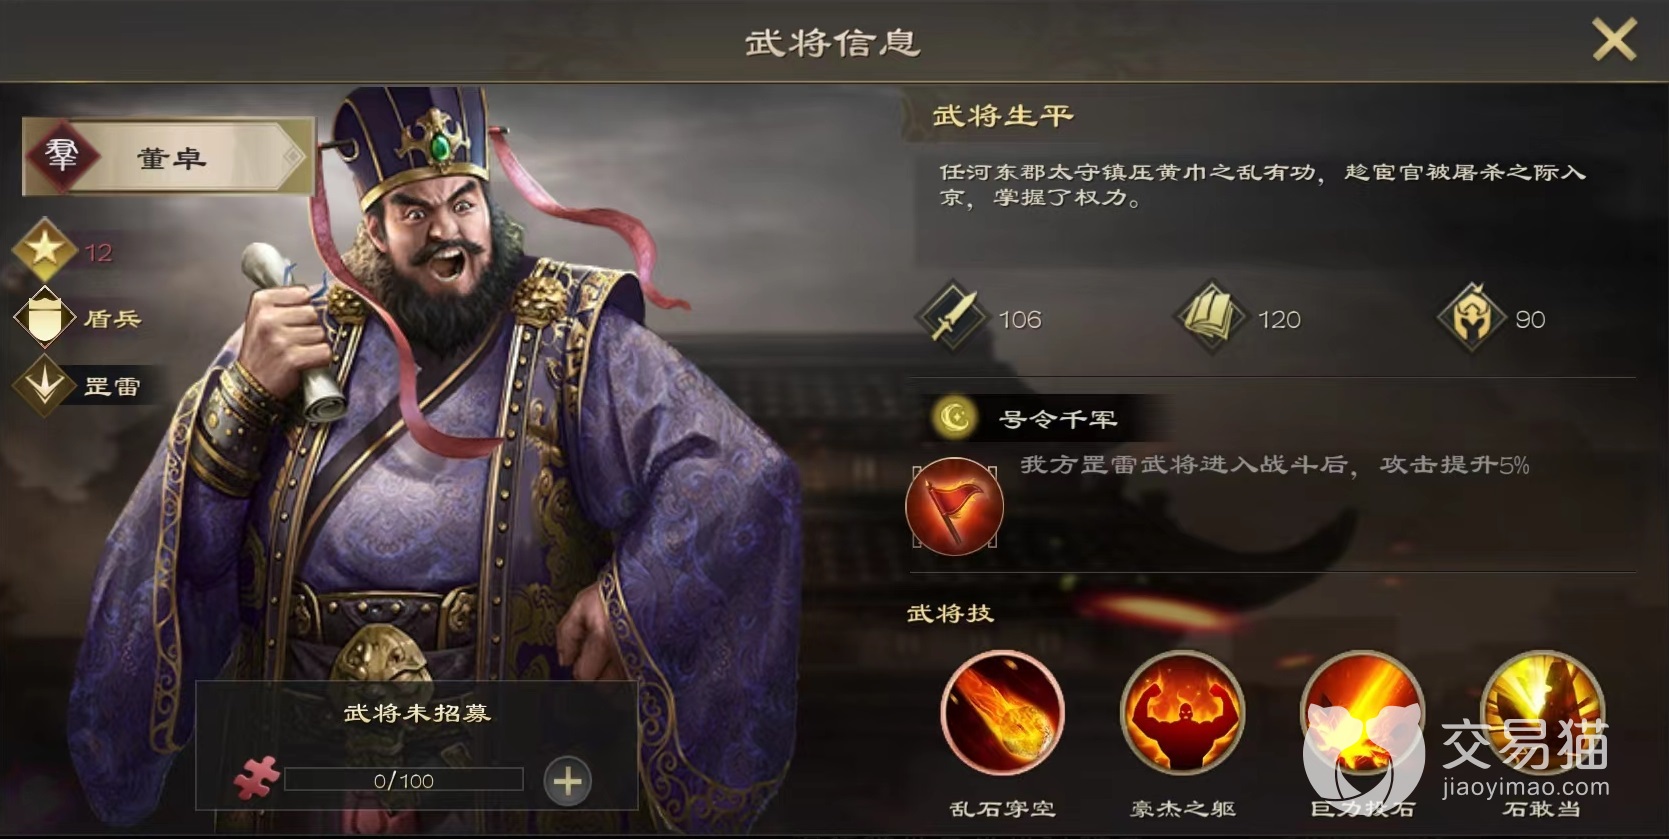
Task: Add fragments with the plus button
Action: 568,781
